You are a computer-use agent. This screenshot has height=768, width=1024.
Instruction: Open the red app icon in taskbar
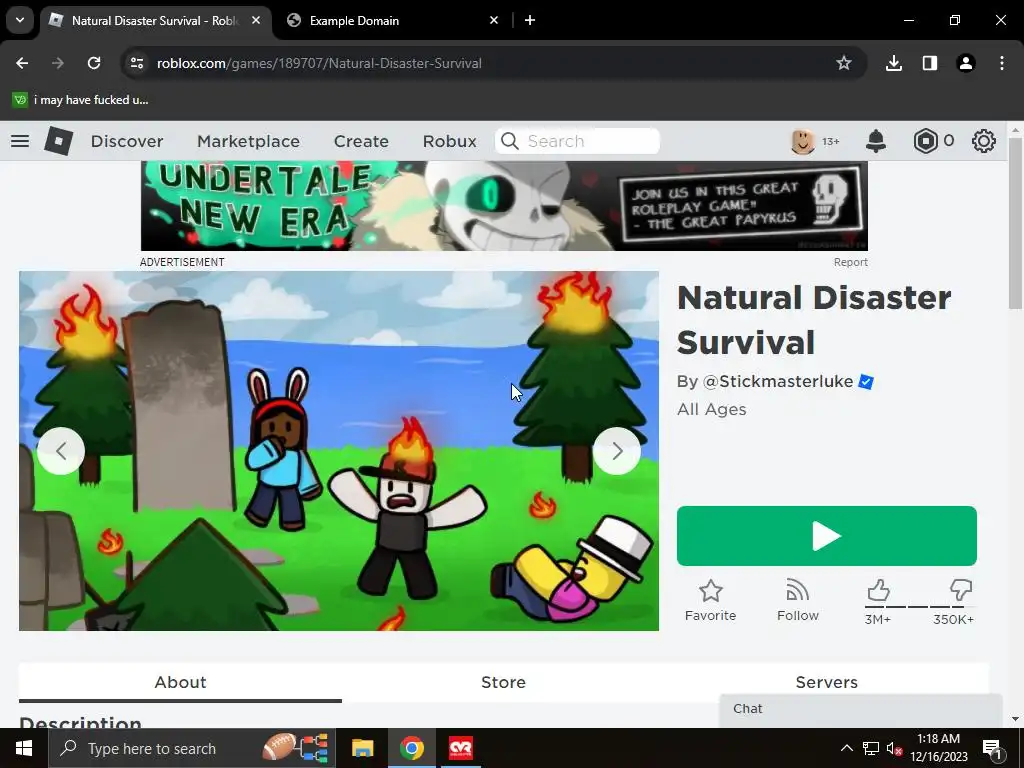461,748
